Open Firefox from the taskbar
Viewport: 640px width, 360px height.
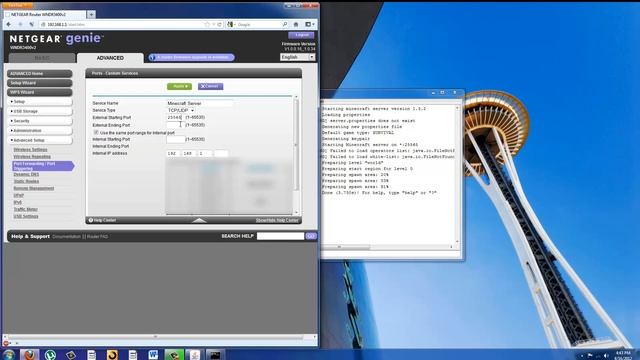(29, 355)
